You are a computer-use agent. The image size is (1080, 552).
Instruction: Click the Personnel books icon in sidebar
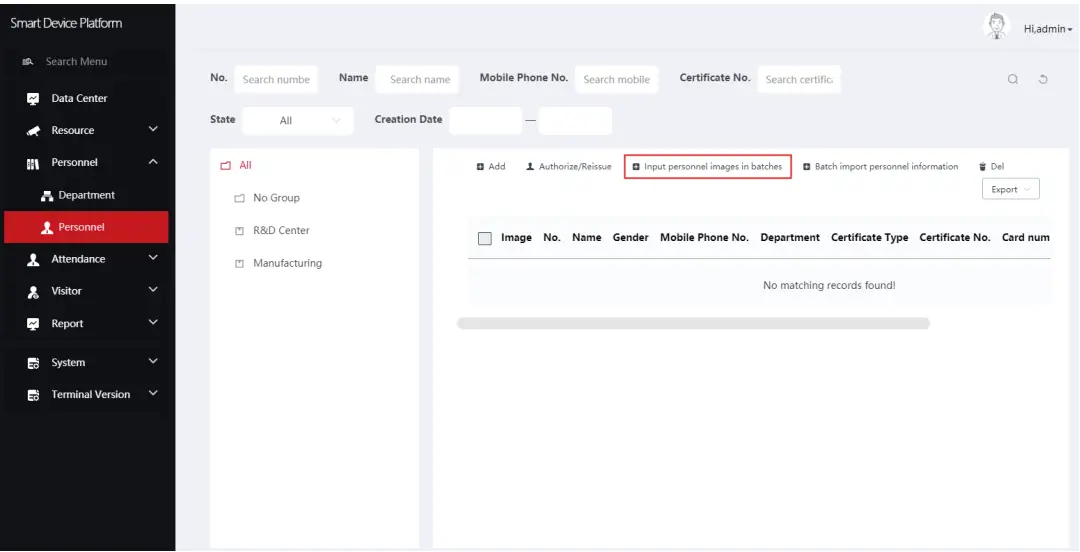33,163
